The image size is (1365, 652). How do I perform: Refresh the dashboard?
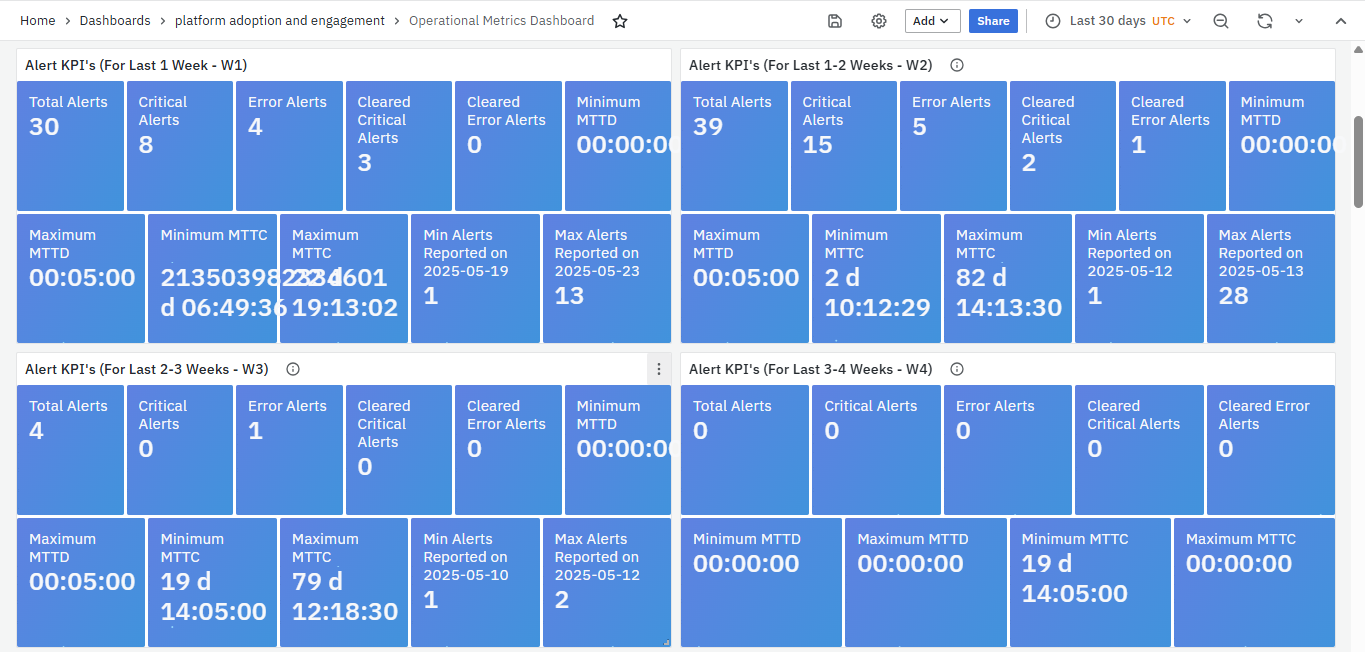(1265, 21)
